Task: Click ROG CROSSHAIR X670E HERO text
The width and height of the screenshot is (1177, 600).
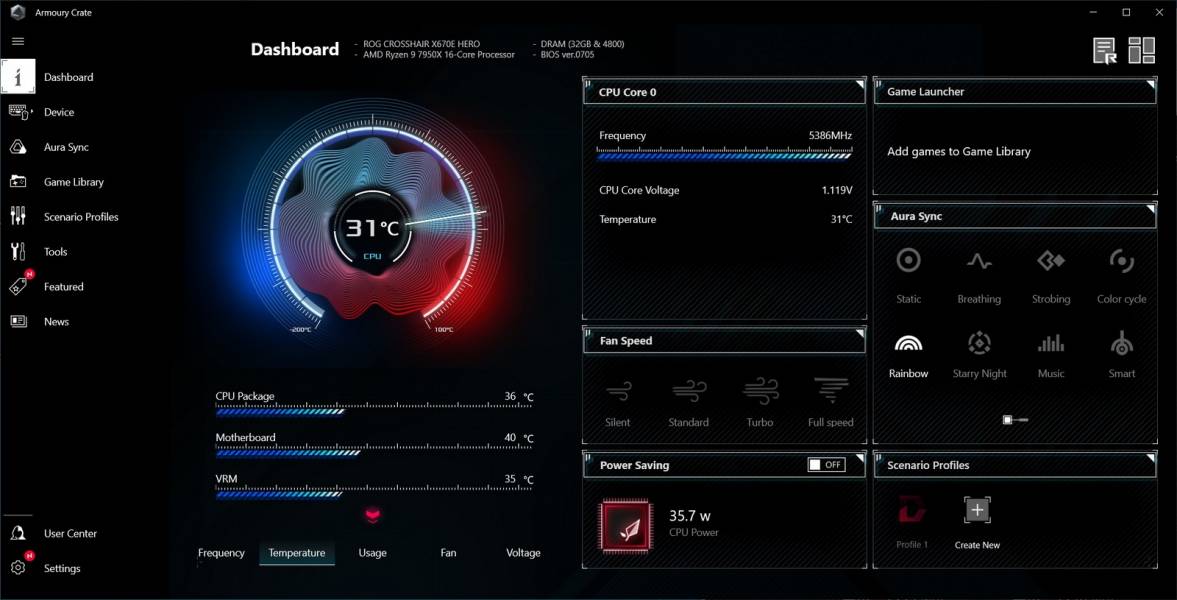Action: 421,44
